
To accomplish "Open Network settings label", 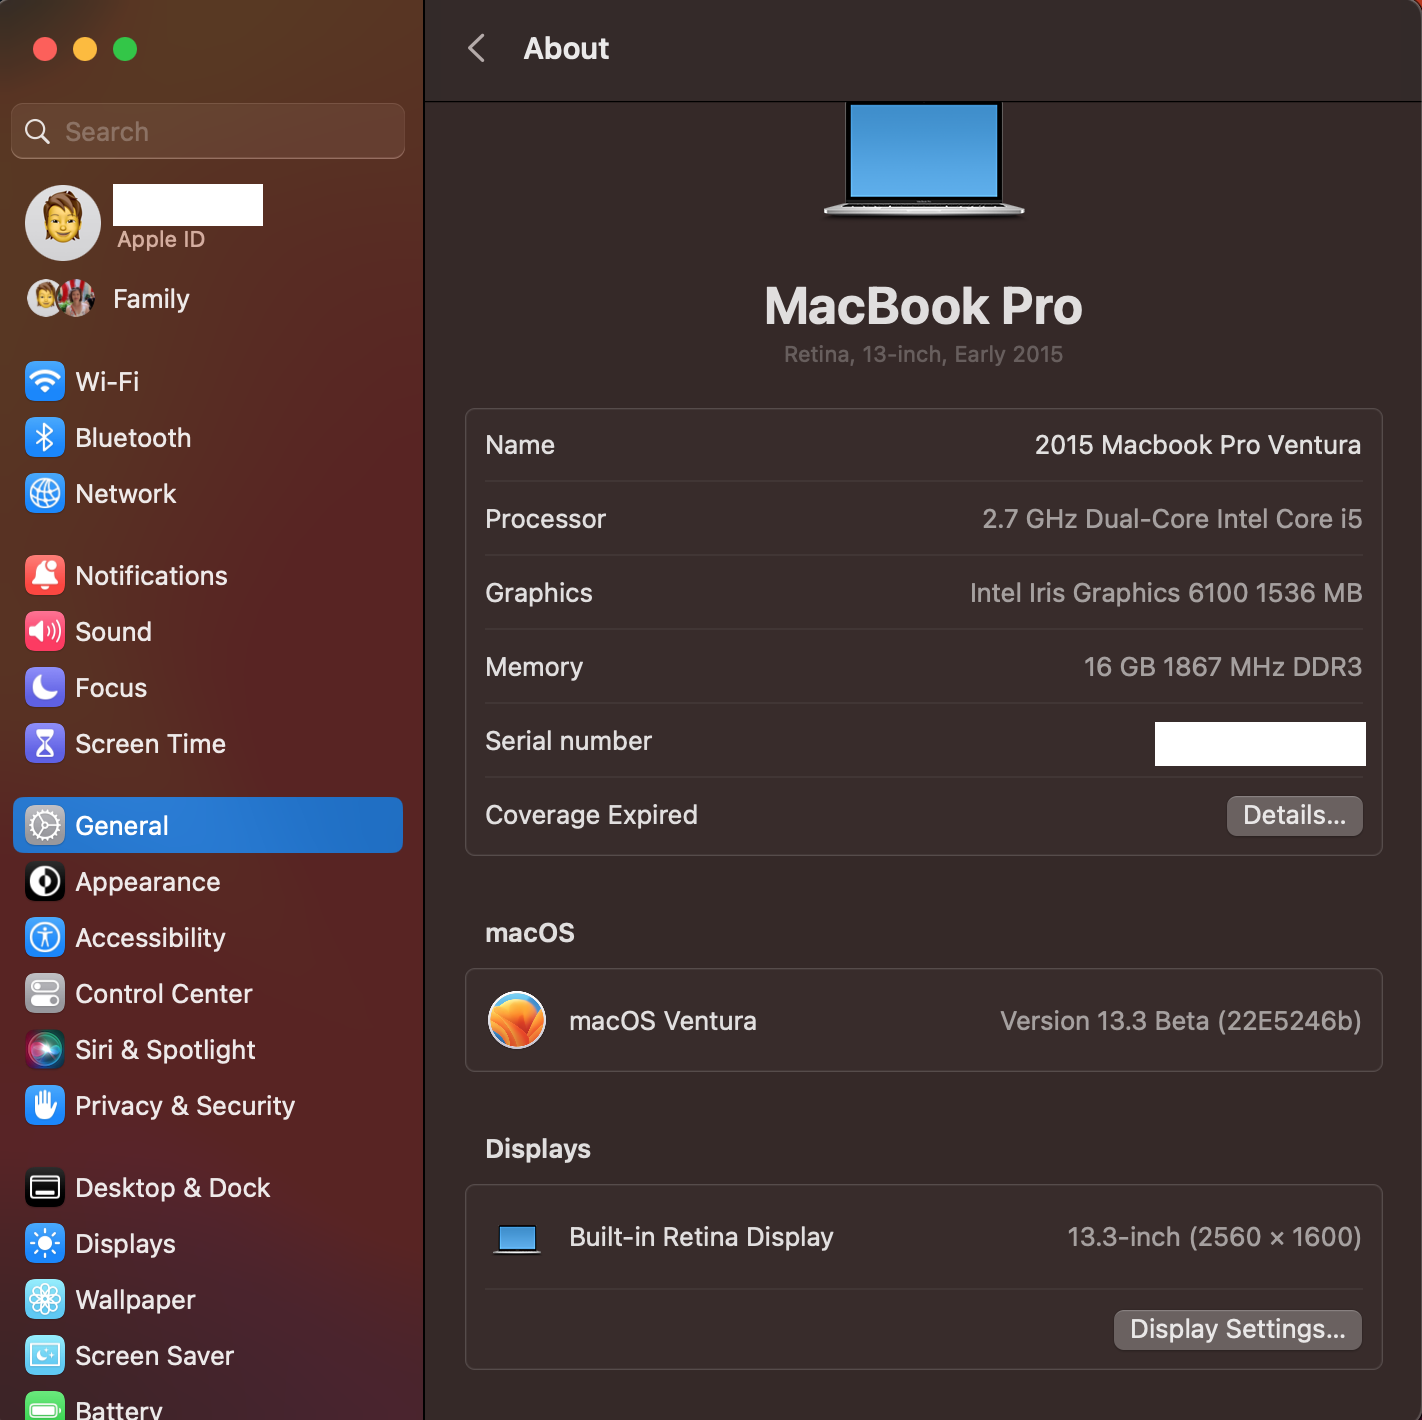I will point(126,494).
